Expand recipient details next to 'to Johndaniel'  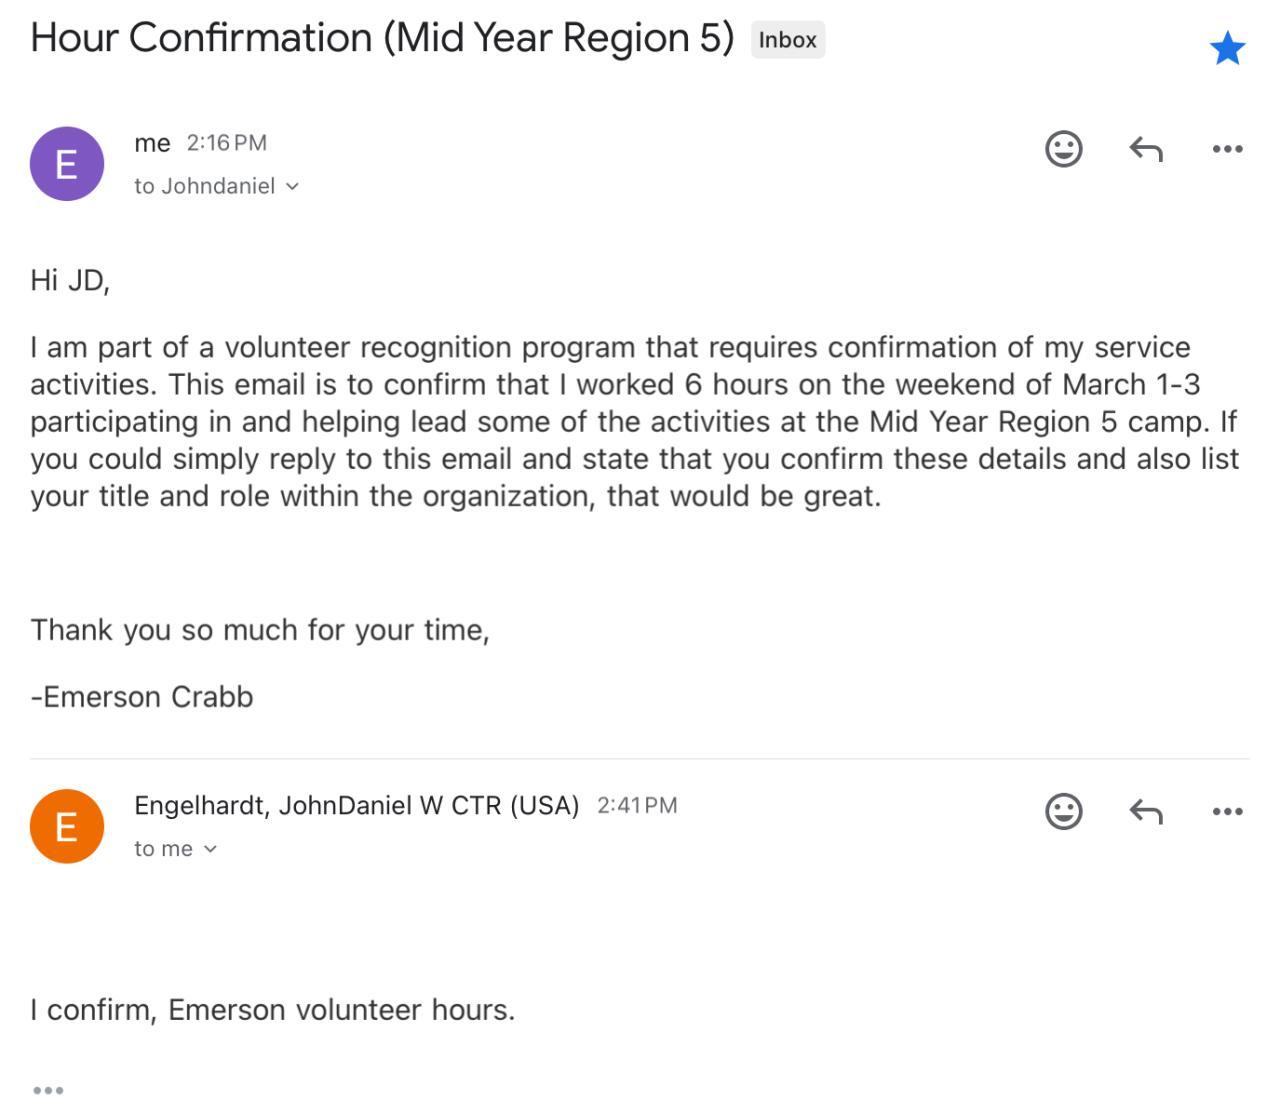(x=292, y=187)
